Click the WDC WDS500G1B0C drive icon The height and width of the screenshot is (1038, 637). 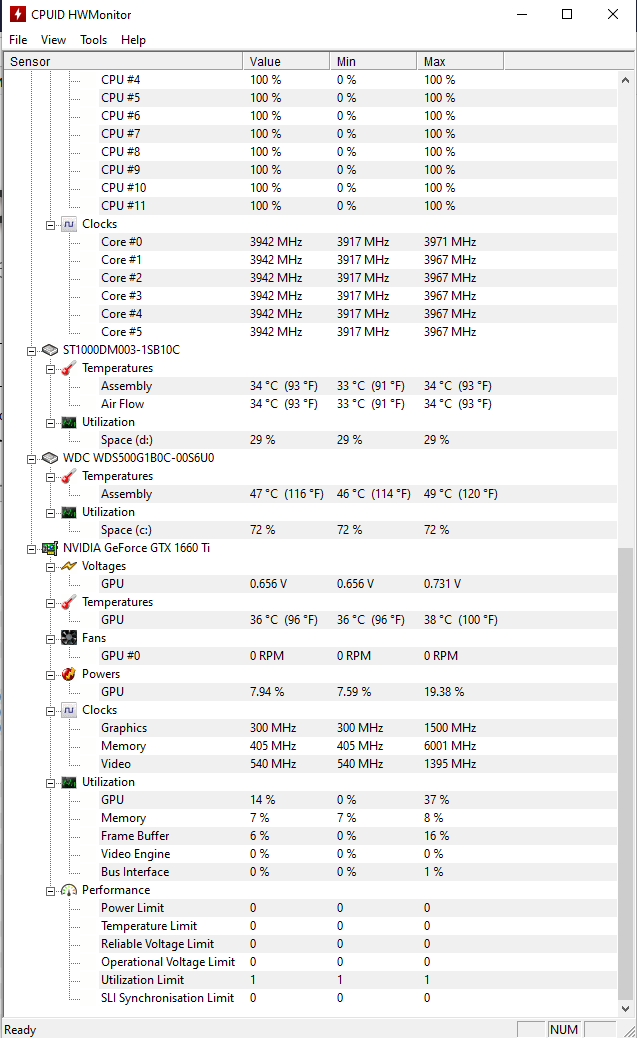tap(49, 458)
